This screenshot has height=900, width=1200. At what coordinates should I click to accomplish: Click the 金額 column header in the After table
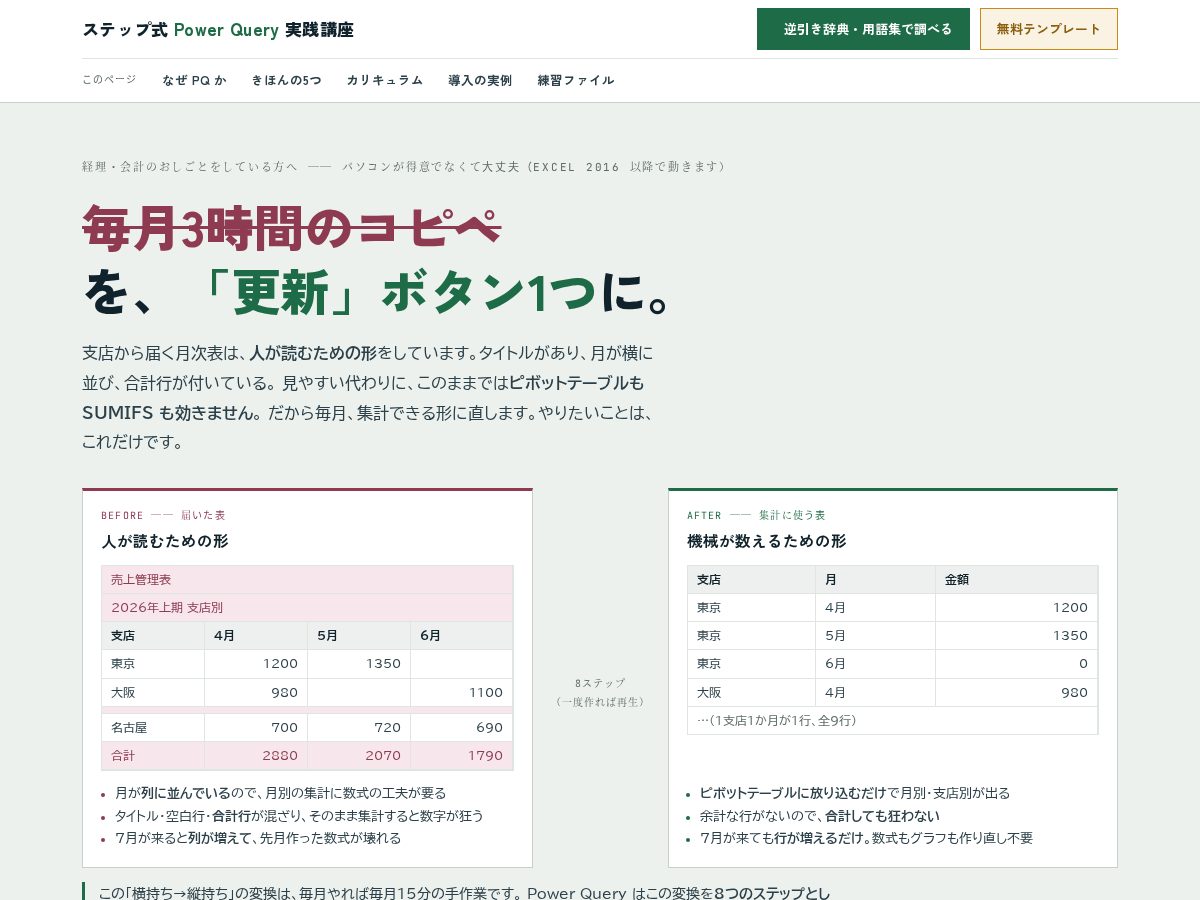pyautogui.click(x=1016, y=580)
